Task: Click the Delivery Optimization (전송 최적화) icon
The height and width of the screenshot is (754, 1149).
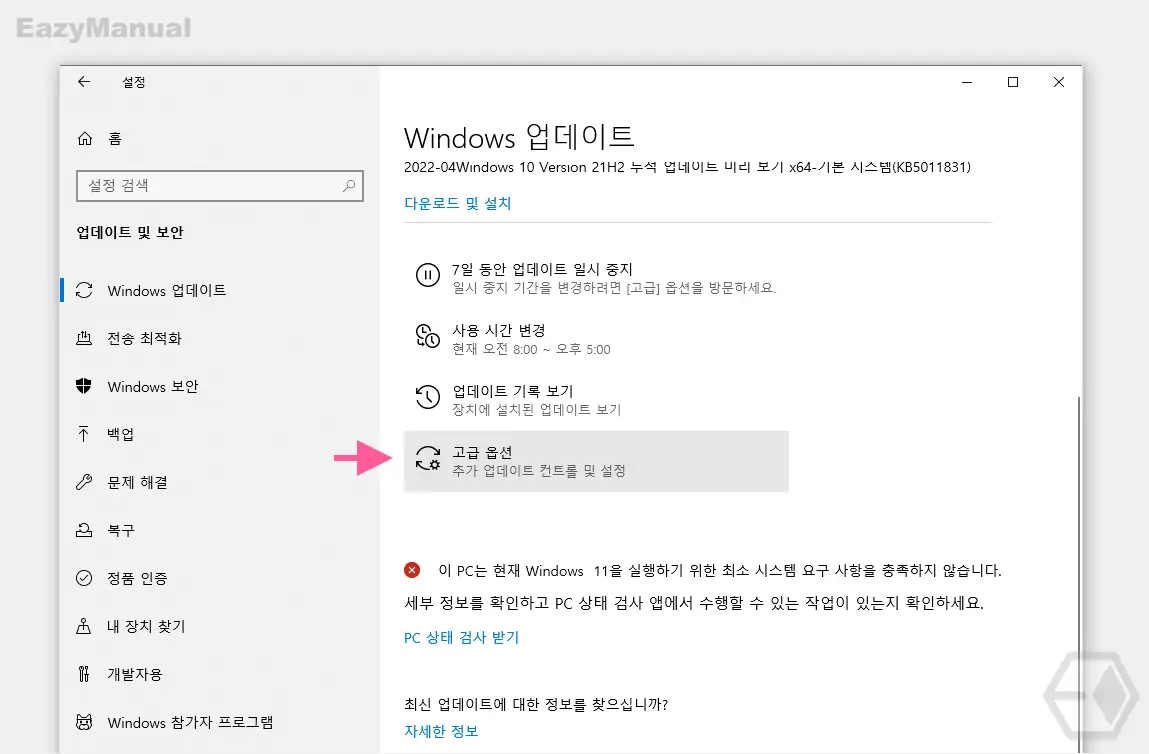Action: [84, 338]
